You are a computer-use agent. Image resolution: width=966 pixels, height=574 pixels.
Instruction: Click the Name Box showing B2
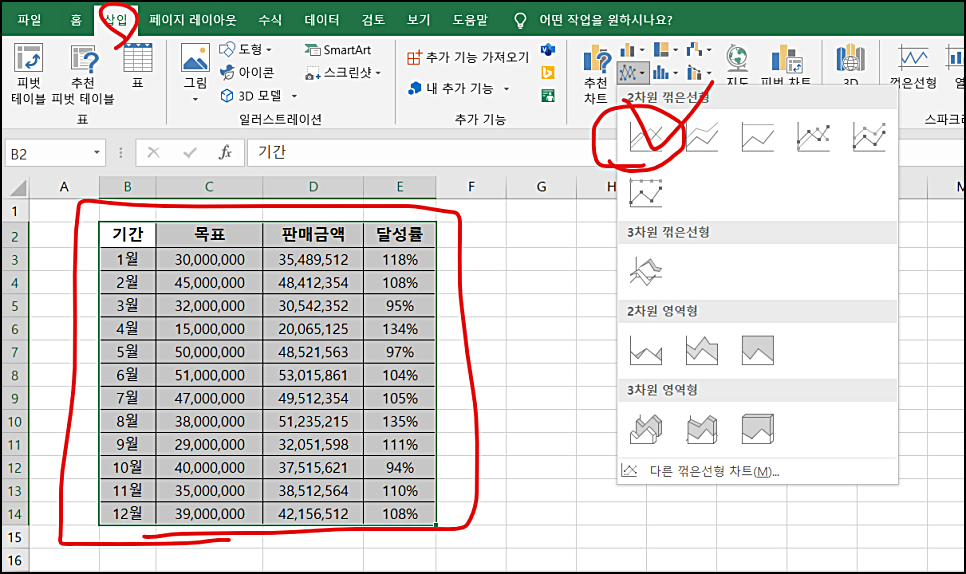[x=48, y=153]
